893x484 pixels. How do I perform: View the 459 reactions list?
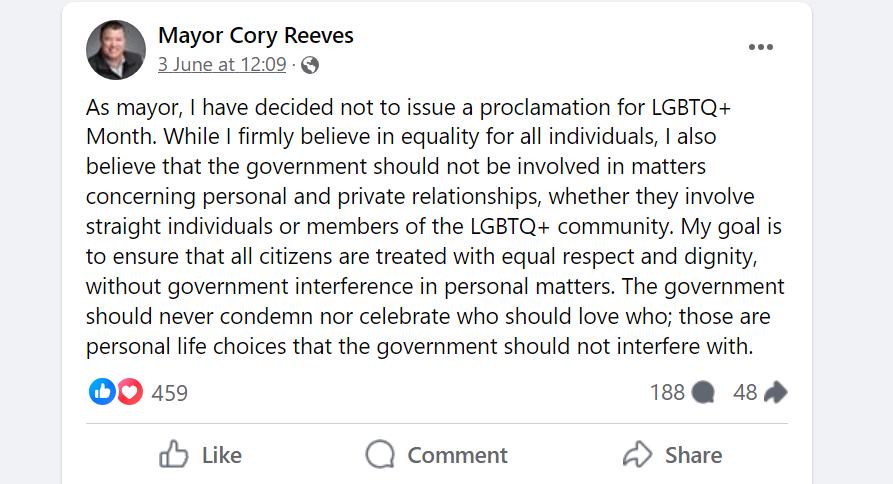tap(169, 393)
